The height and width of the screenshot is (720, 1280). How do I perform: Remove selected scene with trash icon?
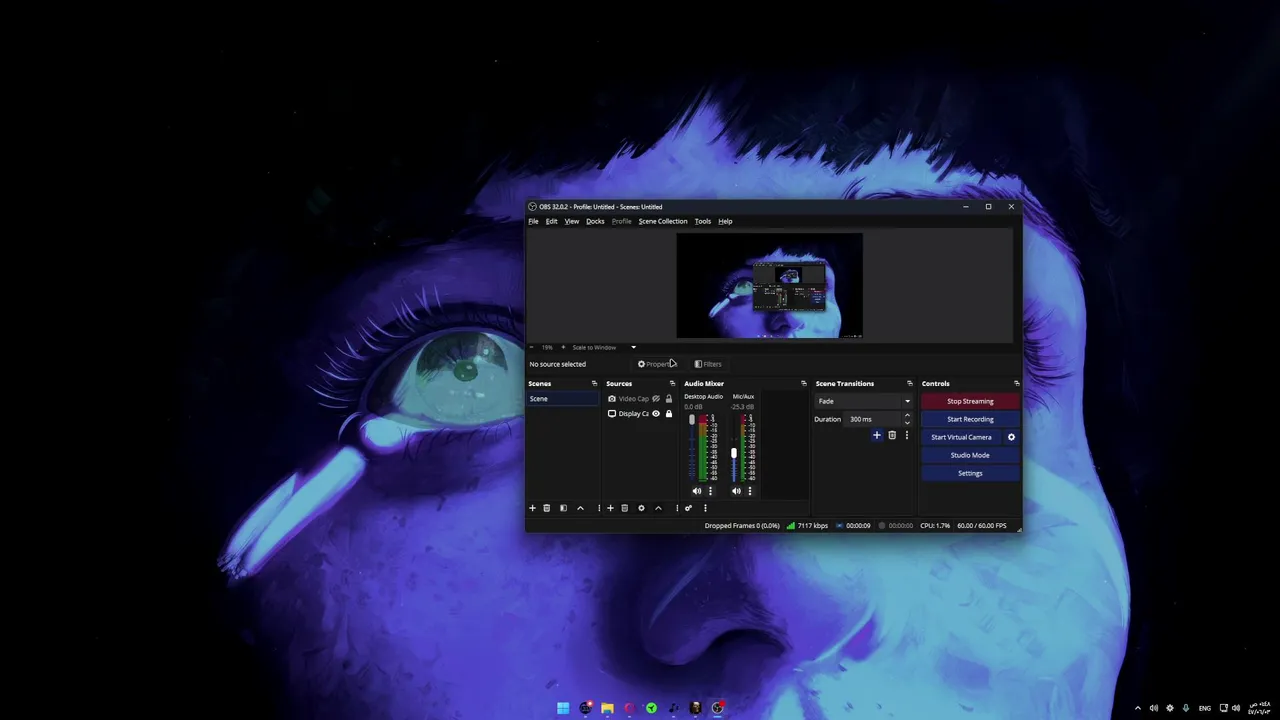[546, 508]
